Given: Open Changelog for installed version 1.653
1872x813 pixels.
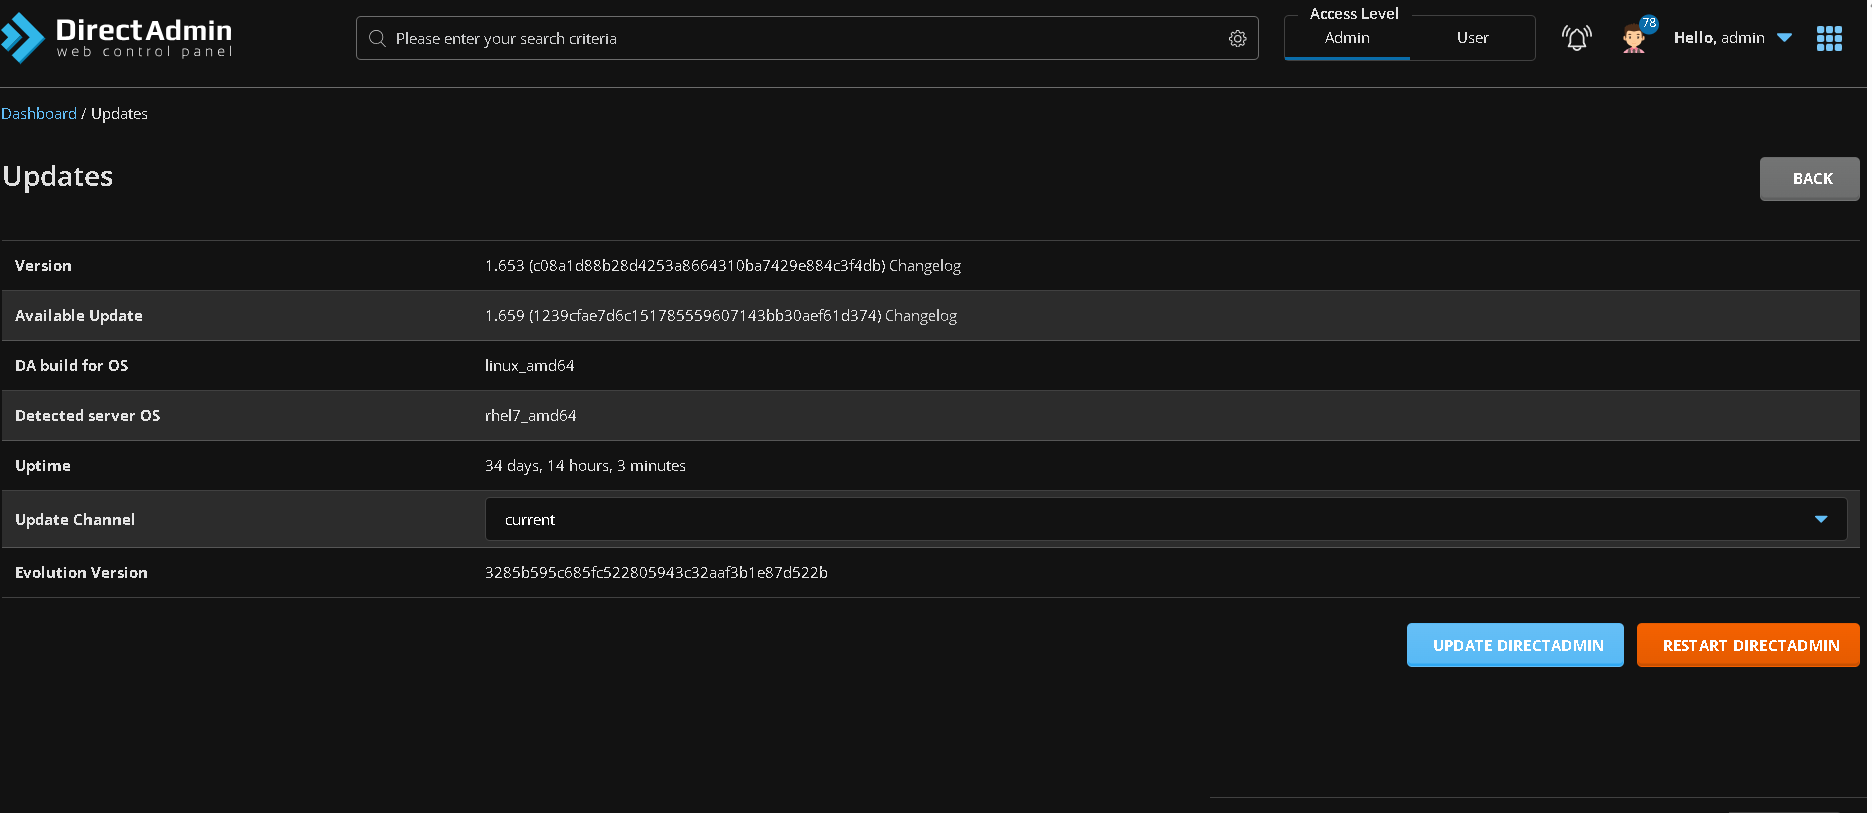Looking at the screenshot, I should click(925, 266).
